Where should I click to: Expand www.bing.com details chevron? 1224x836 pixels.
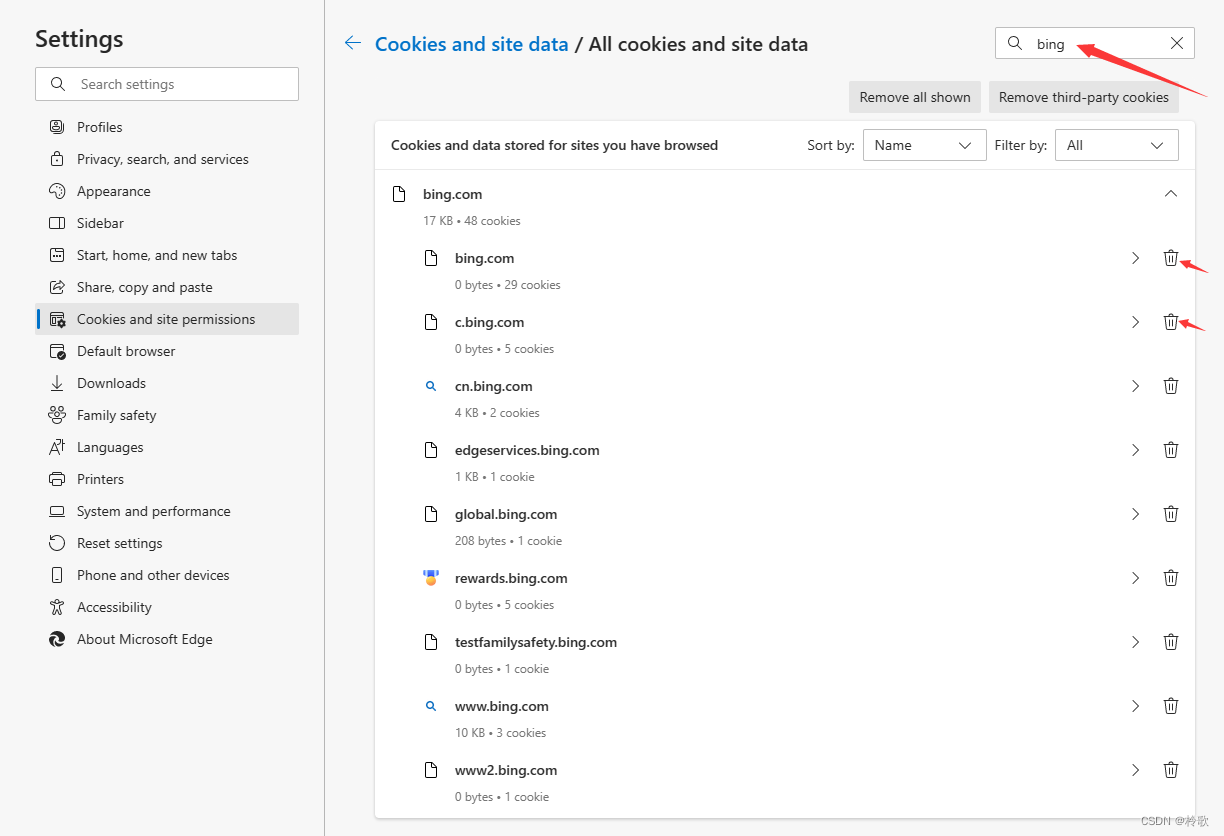1135,706
